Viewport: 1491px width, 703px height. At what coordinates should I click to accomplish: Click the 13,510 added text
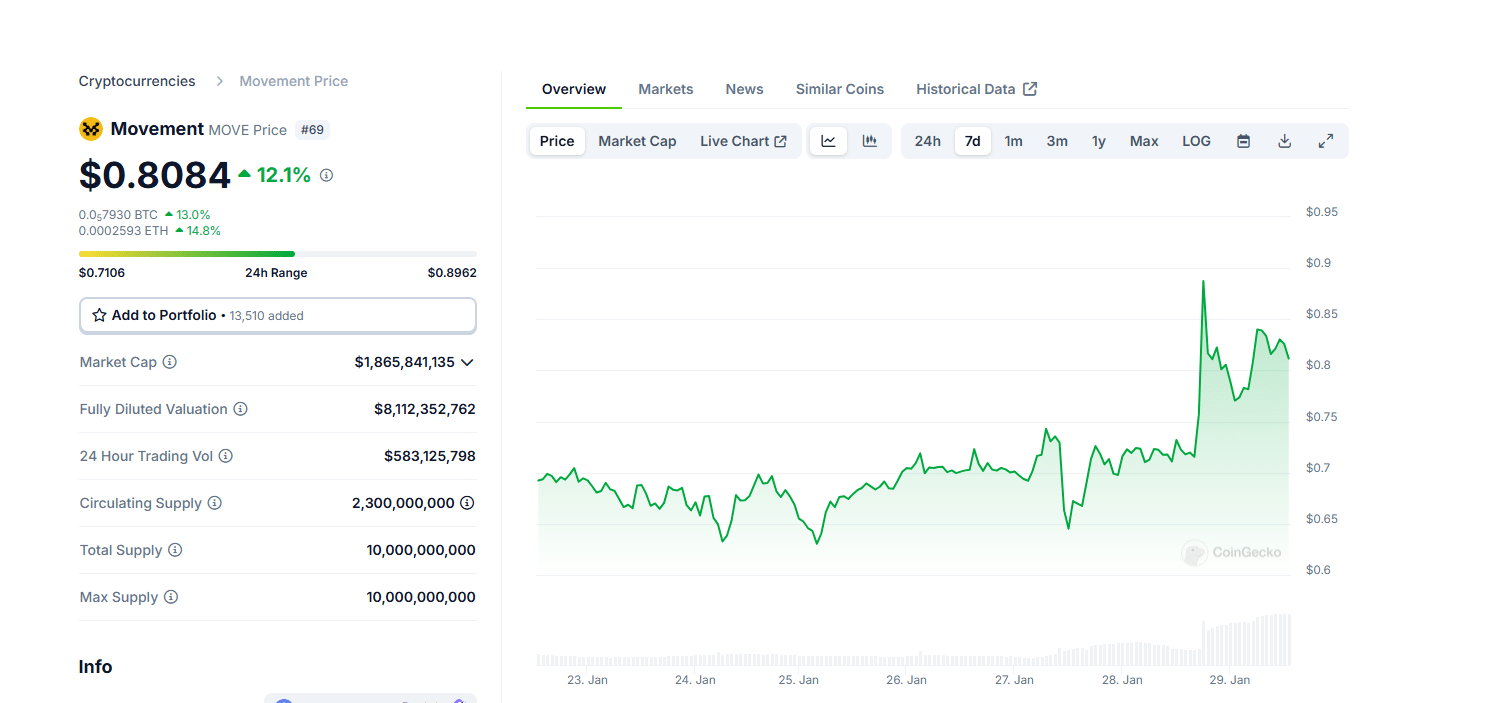coord(266,316)
